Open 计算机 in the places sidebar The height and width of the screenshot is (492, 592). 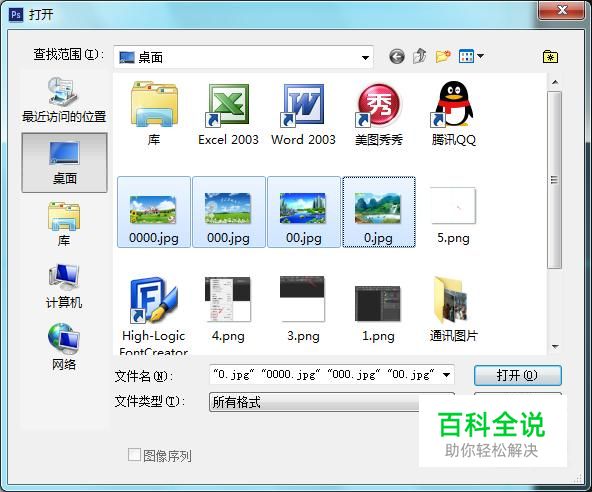[64, 287]
